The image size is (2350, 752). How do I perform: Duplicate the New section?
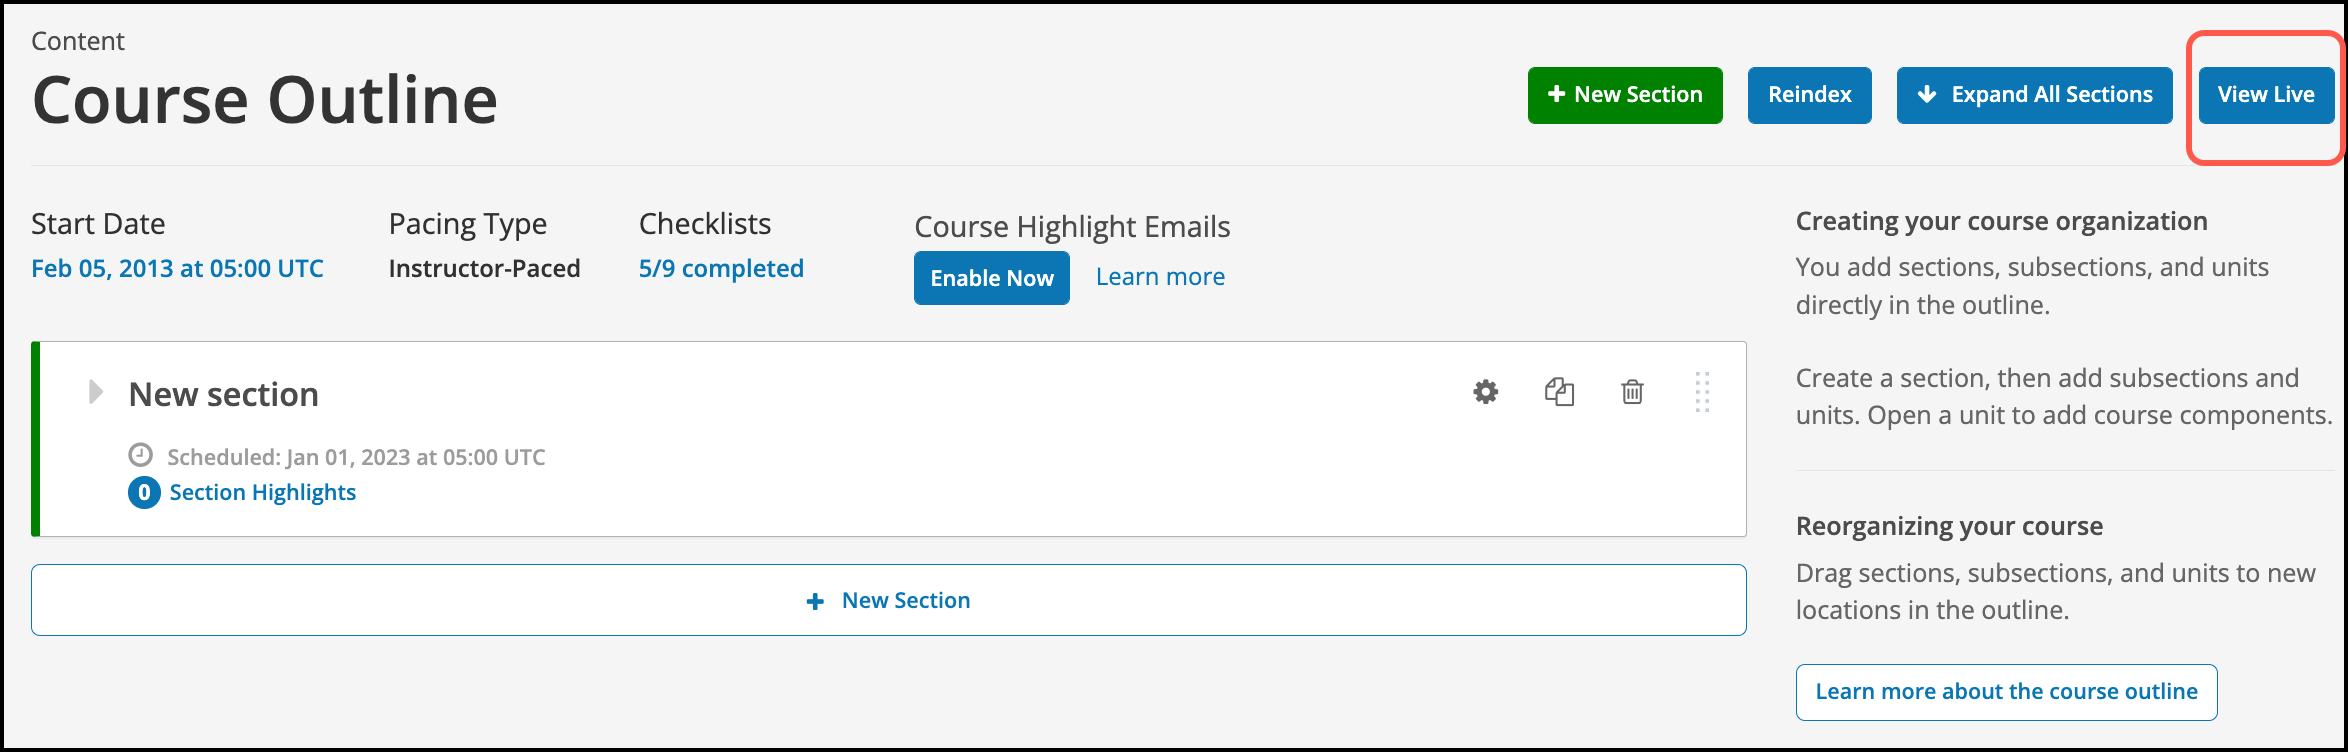(x=1559, y=392)
